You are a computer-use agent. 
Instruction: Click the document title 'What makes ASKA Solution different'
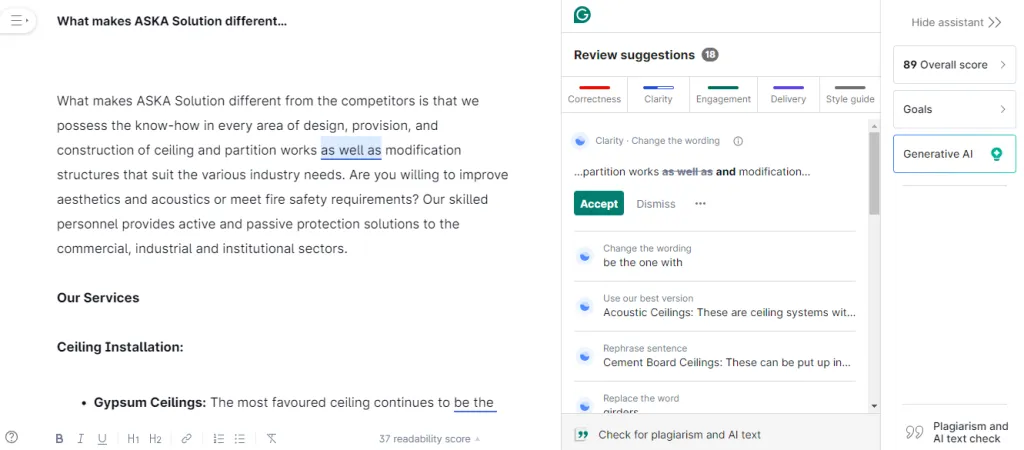pyautogui.click(x=172, y=21)
